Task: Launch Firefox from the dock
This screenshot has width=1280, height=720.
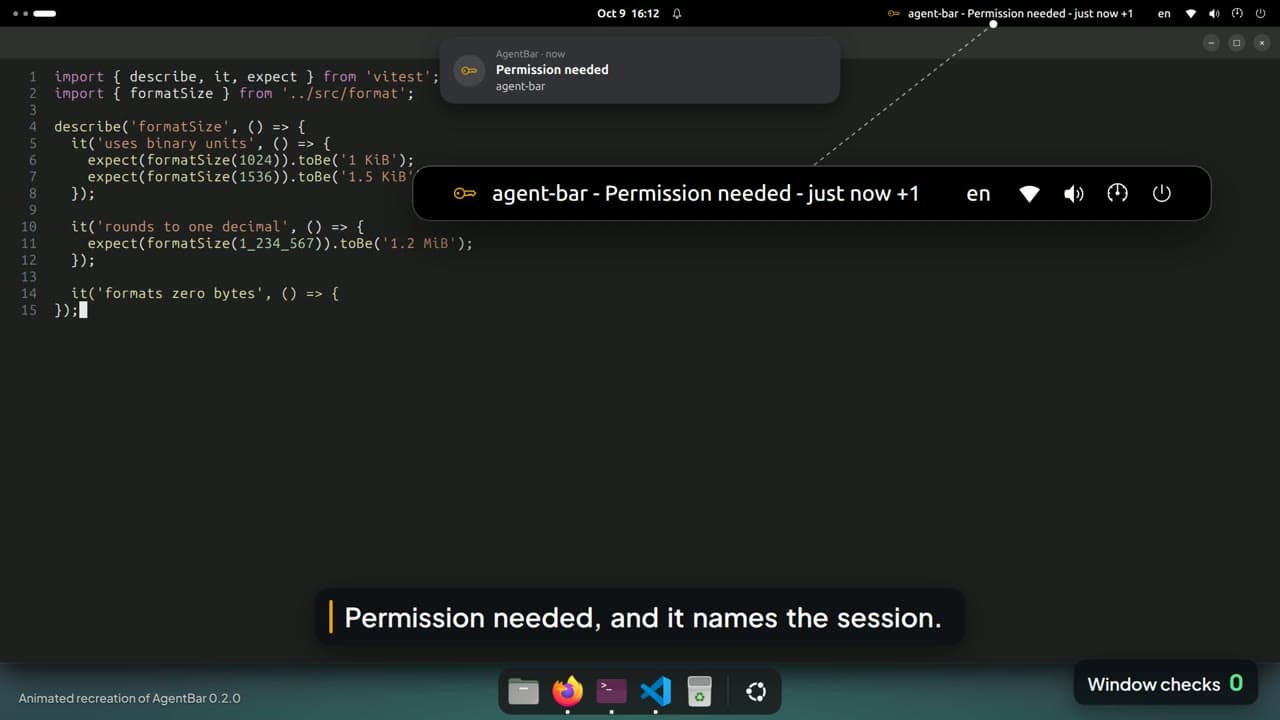Action: pos(567,691)
